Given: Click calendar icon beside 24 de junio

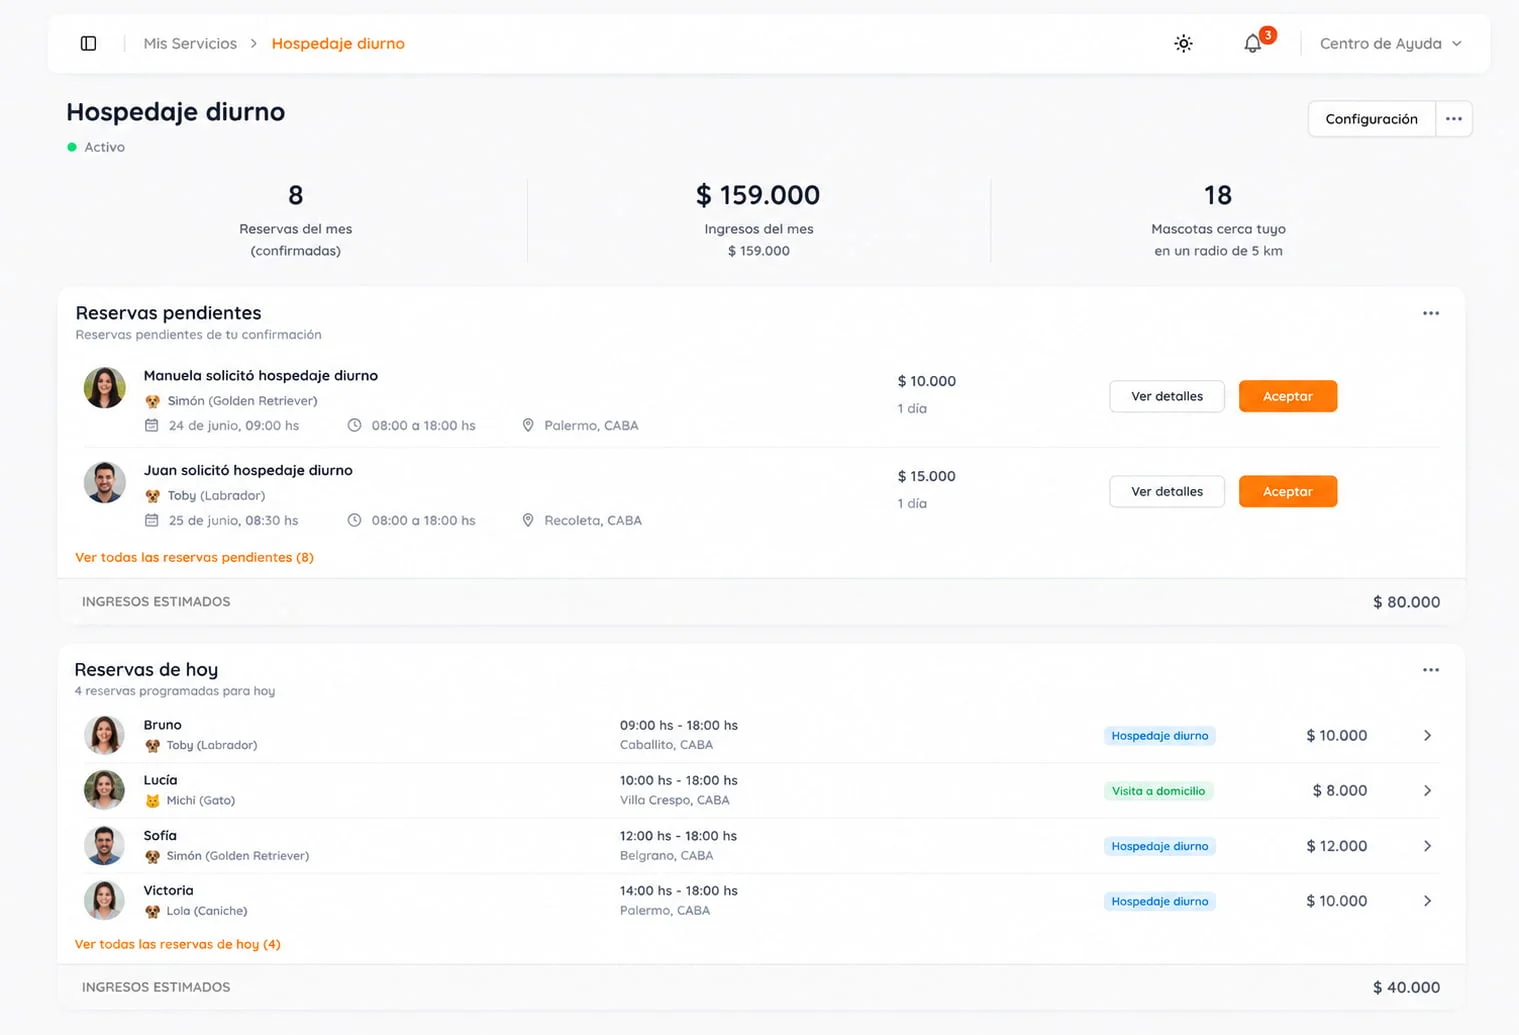Looking at the screenshot, I should pos(152,425).
